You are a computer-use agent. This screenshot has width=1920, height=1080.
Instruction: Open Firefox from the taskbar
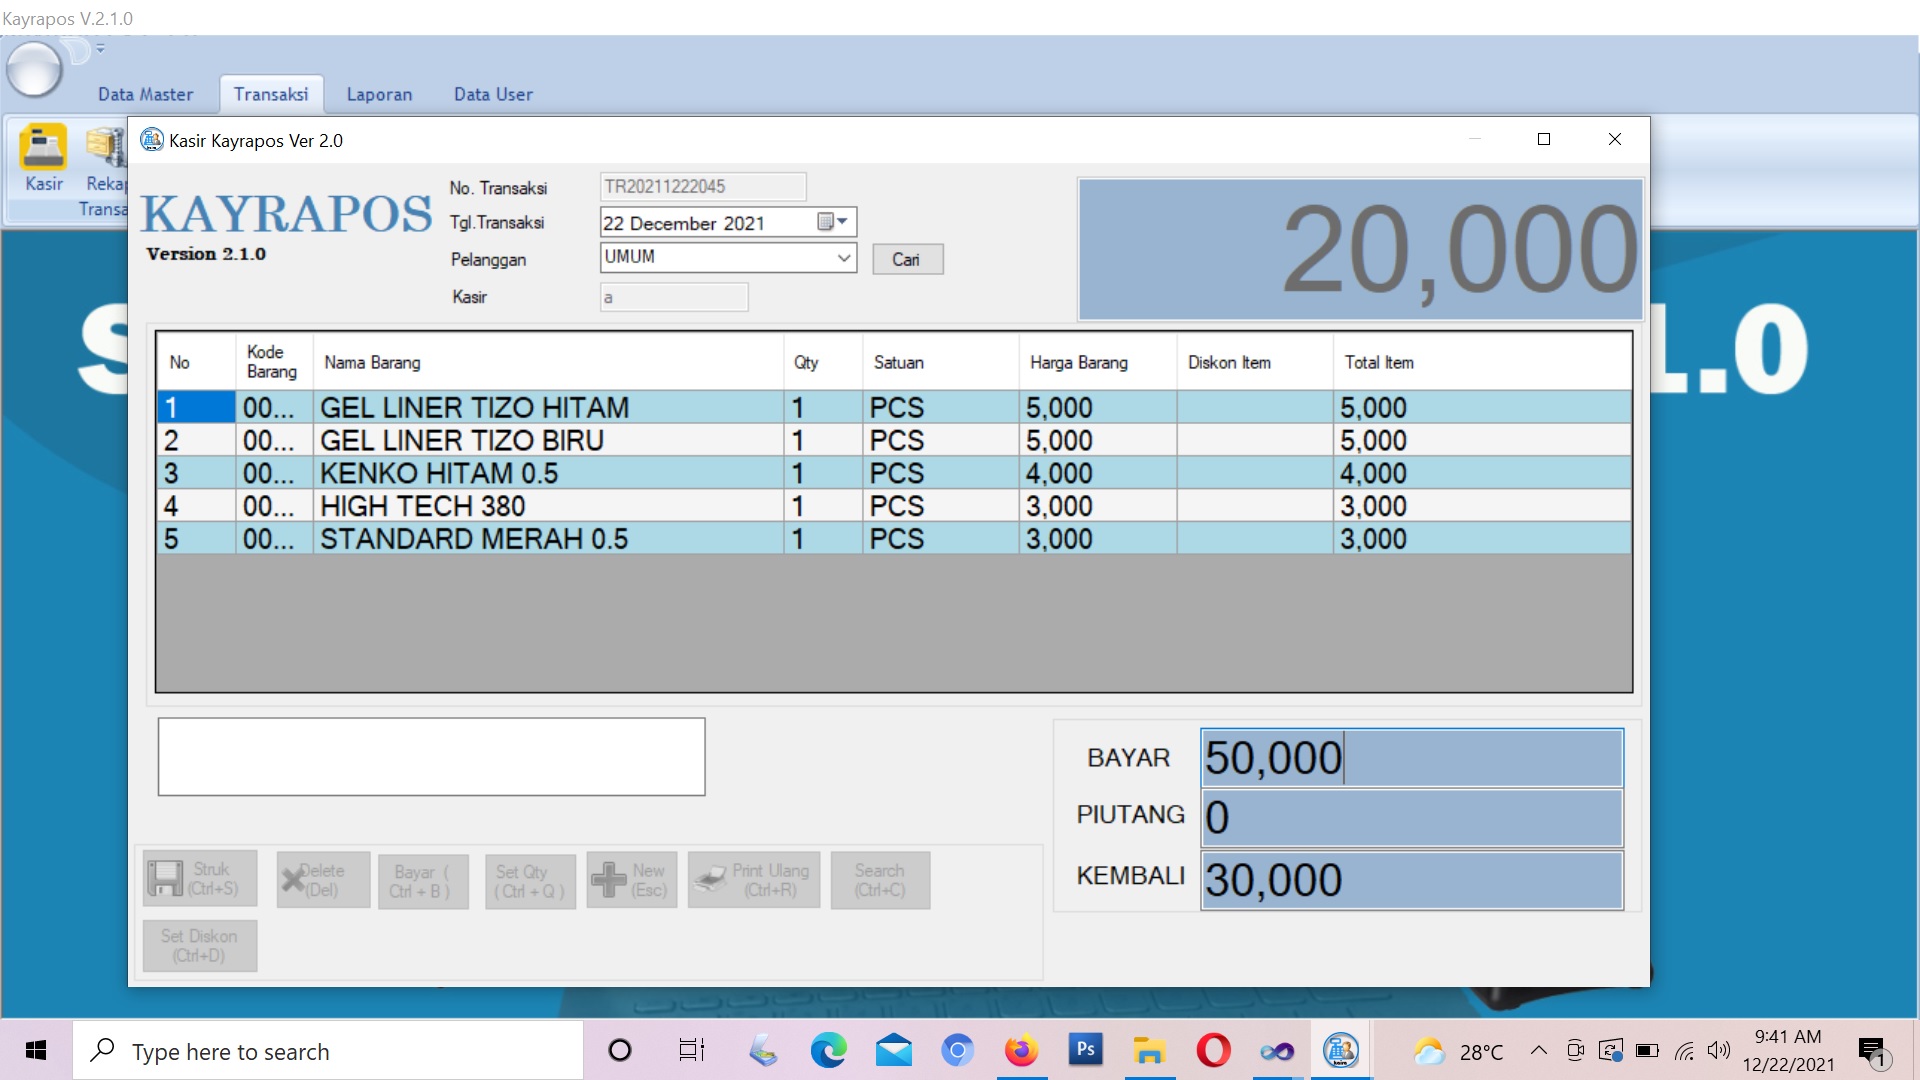click(1021, 1050)
